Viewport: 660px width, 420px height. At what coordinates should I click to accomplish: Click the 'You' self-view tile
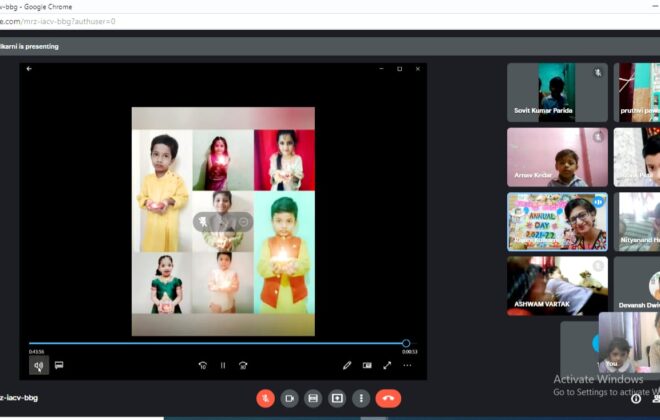[629, 343]
